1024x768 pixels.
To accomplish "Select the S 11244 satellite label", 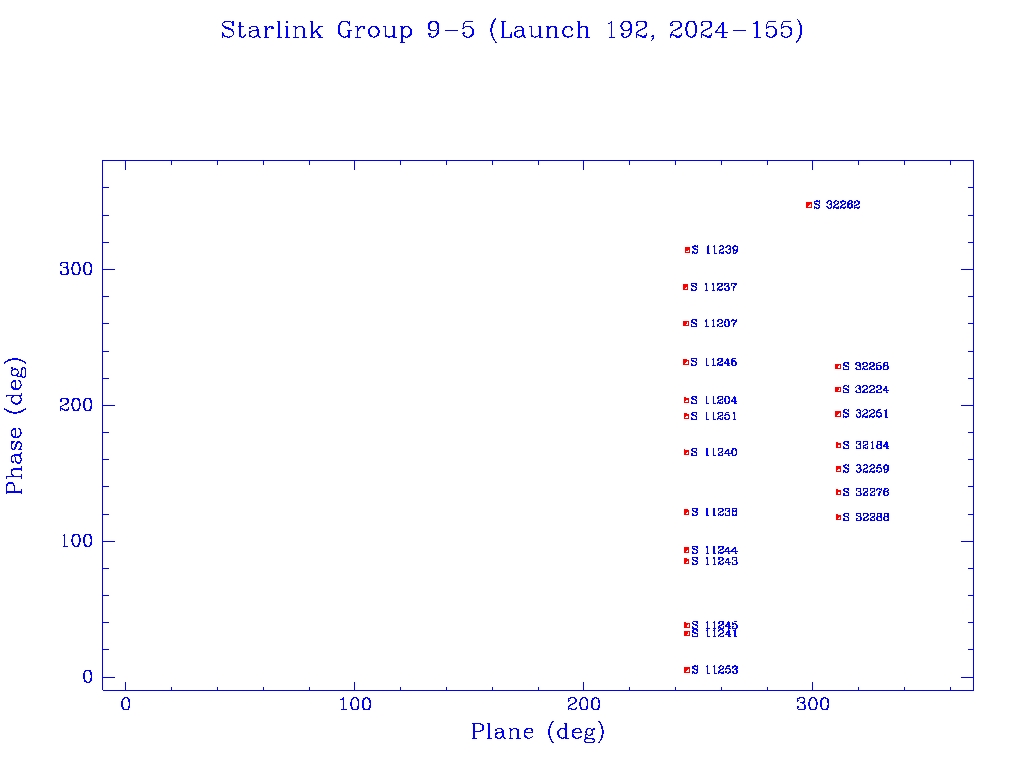I will pos(714,551).
